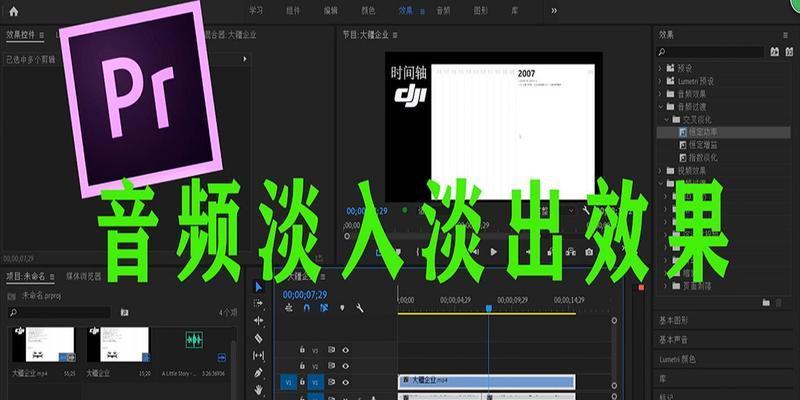
Task: Toggle the V3 track lock
Action: 302,350
